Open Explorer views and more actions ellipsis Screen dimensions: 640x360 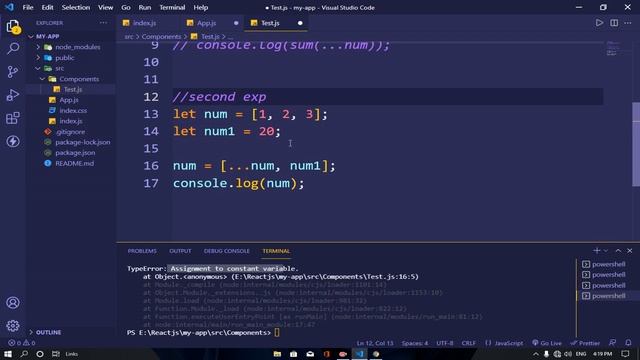103,23
